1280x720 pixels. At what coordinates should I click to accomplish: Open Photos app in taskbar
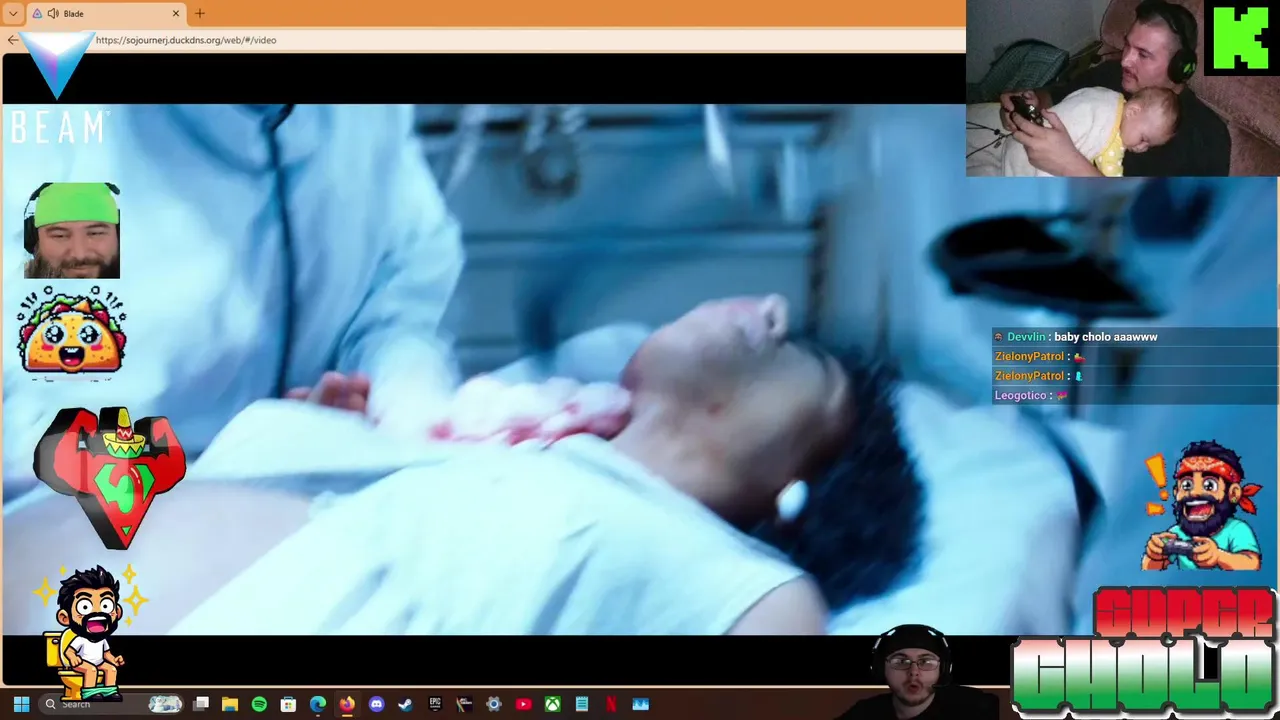point(640,704)
